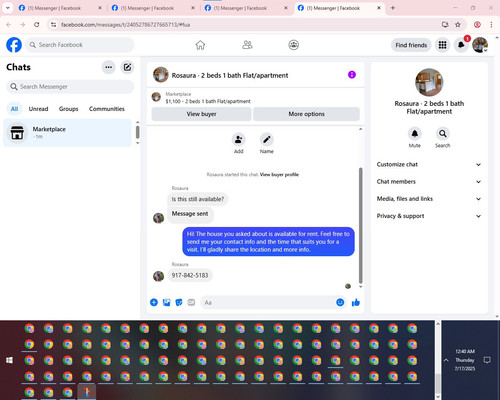The height and width of the screenshot is (400, 500).
Task: Click the 'Message sent' bubble
Action: point(190,214)
